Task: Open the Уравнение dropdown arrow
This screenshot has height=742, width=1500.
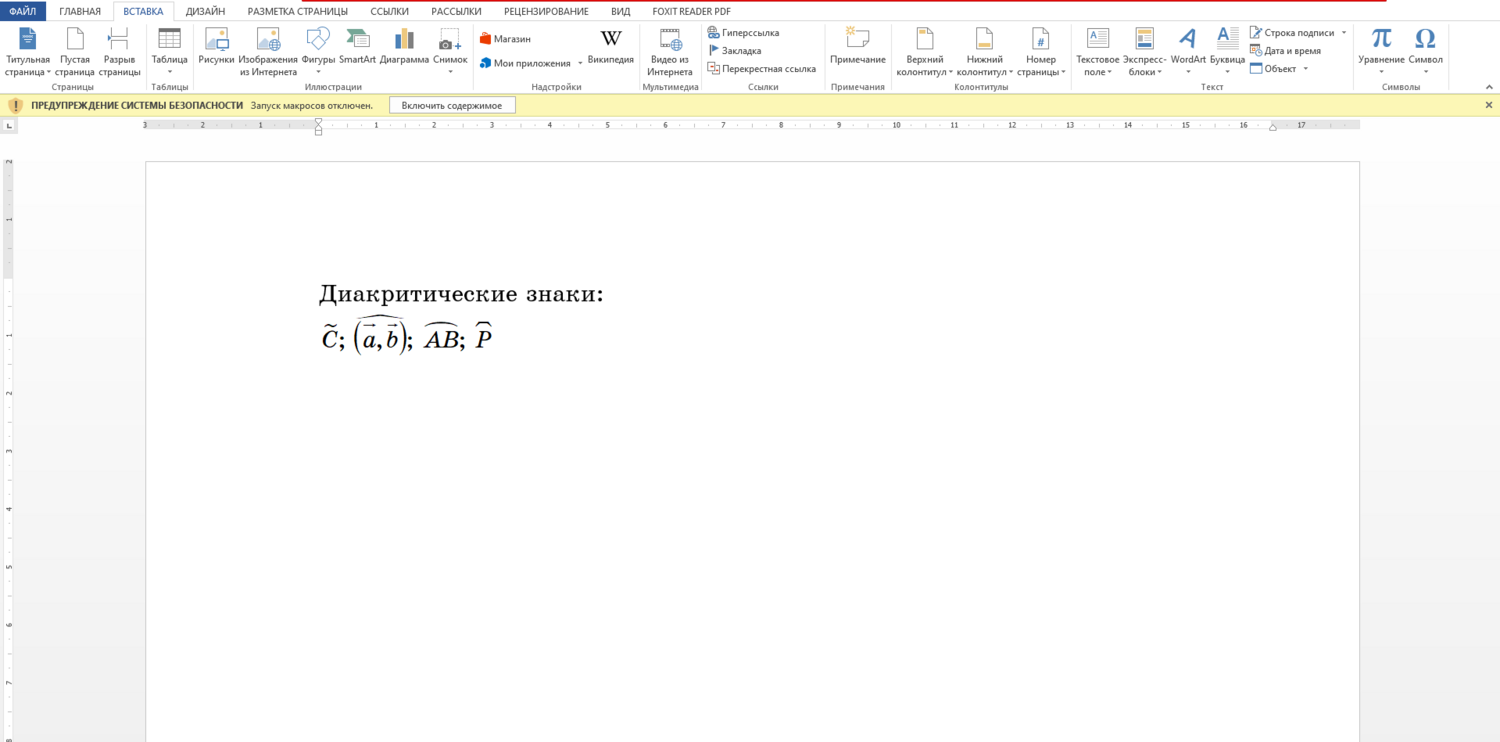Action: tap(1381, 72)
